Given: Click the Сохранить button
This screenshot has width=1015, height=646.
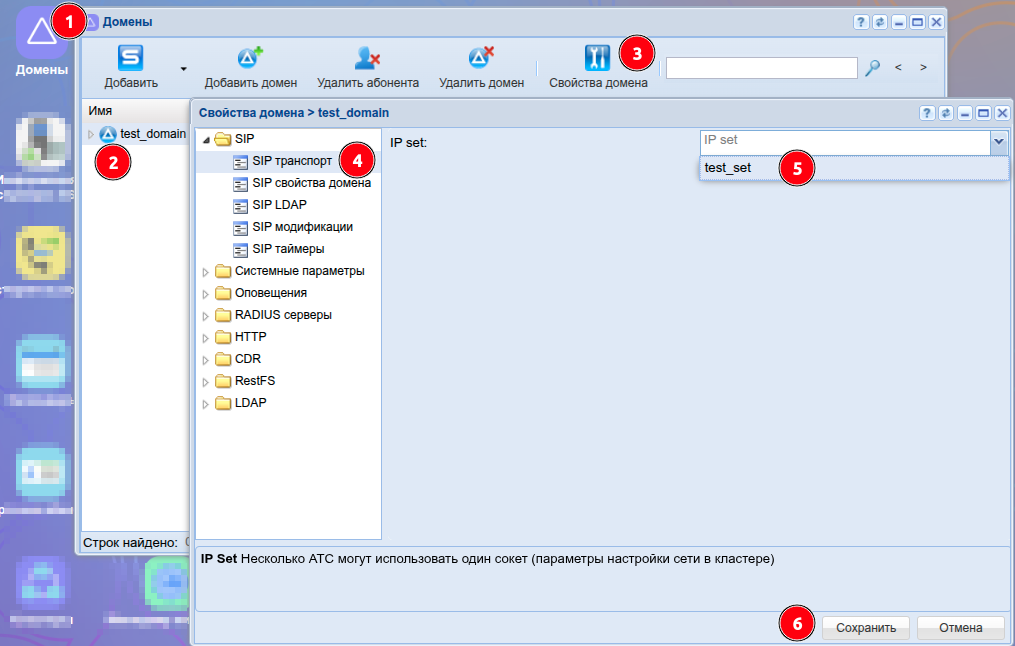Looking at the screenshot, I should (x=865, y=628).
